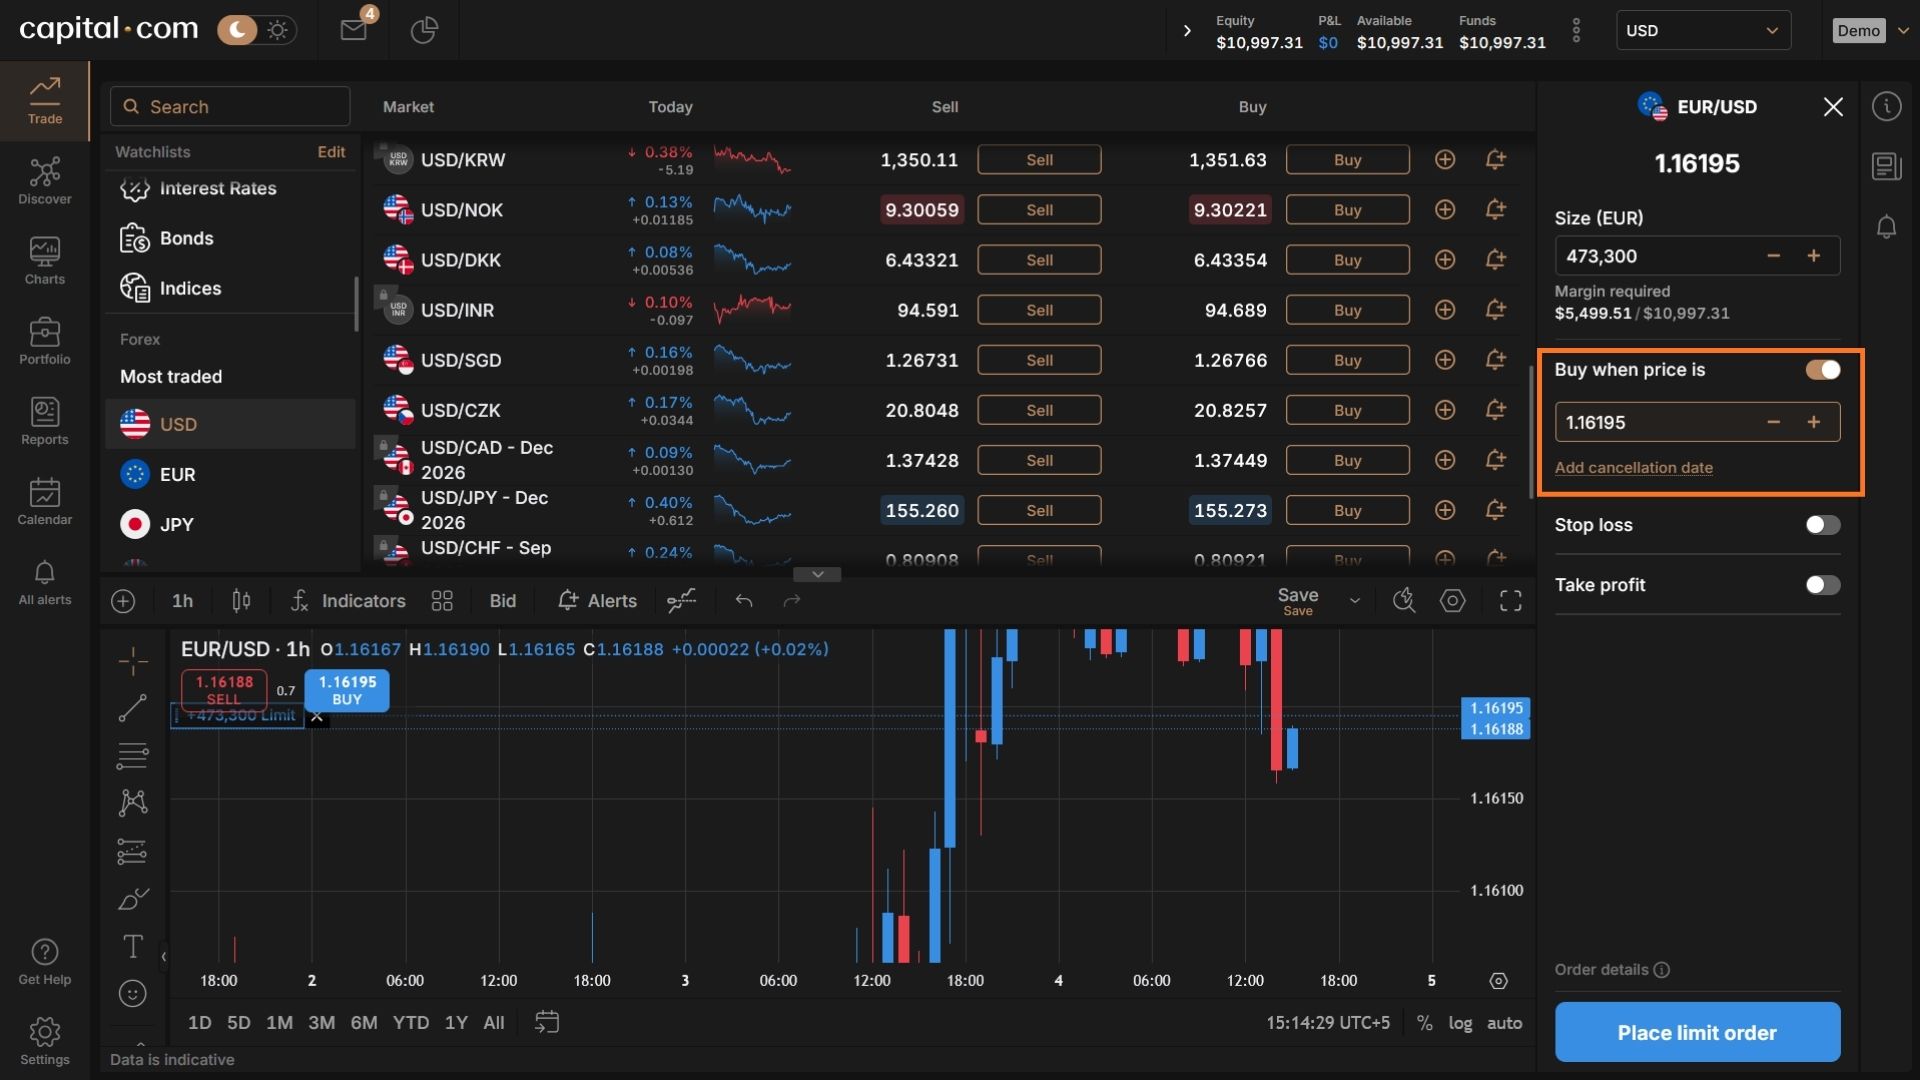The width and height of the screenshot is (1920, 1080).
Task: Toggle auto scale on chart
Action: [1504, 1023]
